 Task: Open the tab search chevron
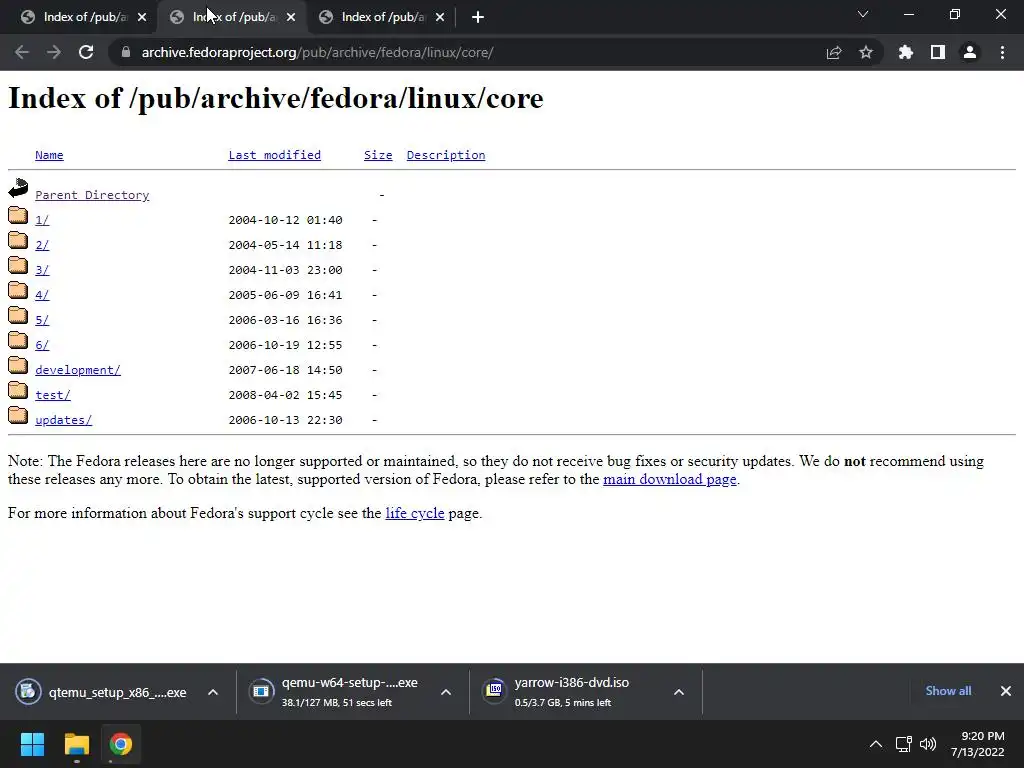click(863, 14)
